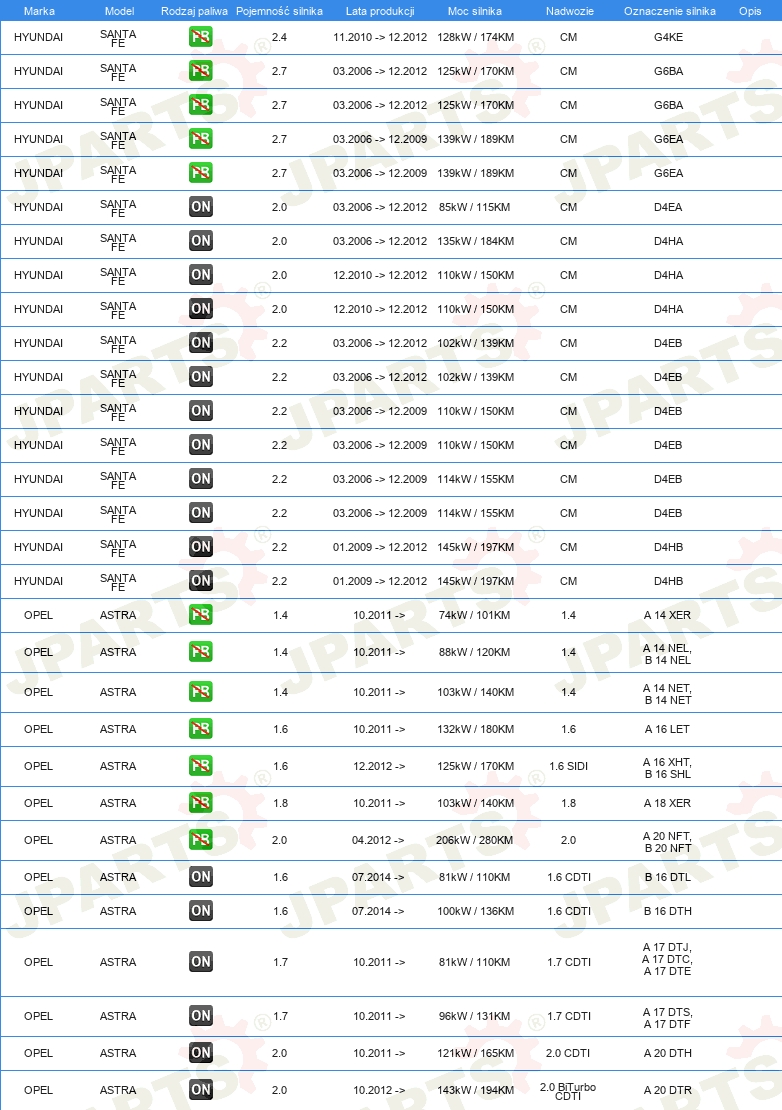Click the Lata produkcji column header

380,11
